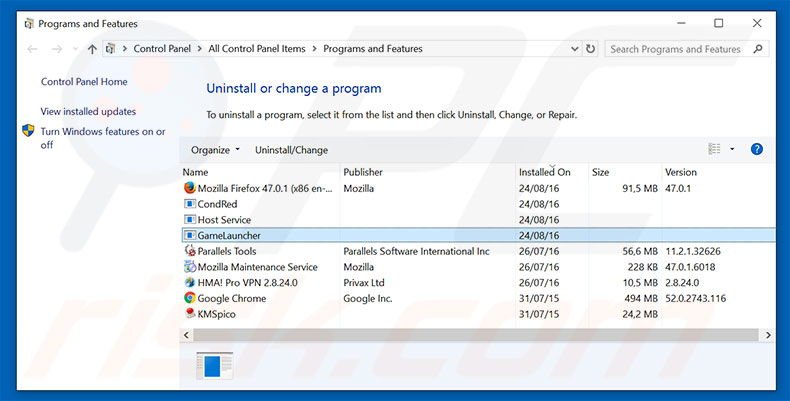Image resolution: width=790 pixels, height=401 pixels.
Task: Click the horizontal scrollbar right arrow
Action: pos(768,335)
